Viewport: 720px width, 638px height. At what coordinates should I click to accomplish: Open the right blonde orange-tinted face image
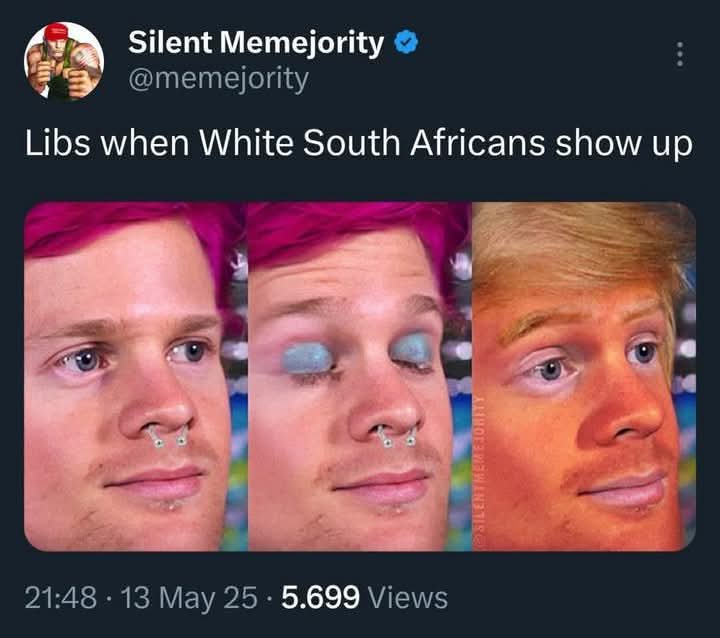[x=584, y=376]
